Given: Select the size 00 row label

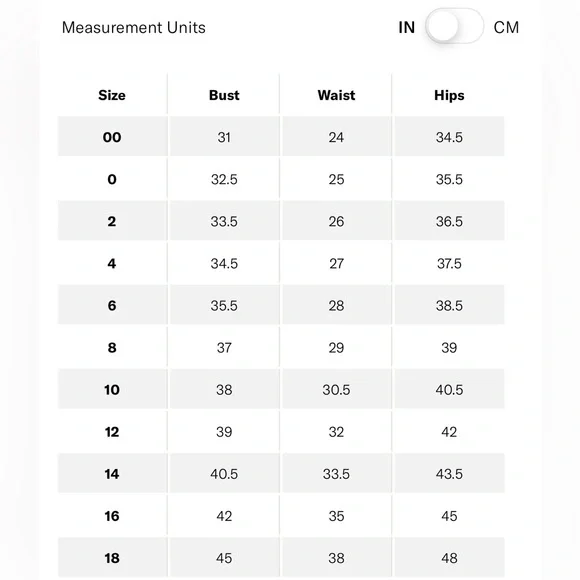Looking at the screenshot, I should (x=112, y=137).
